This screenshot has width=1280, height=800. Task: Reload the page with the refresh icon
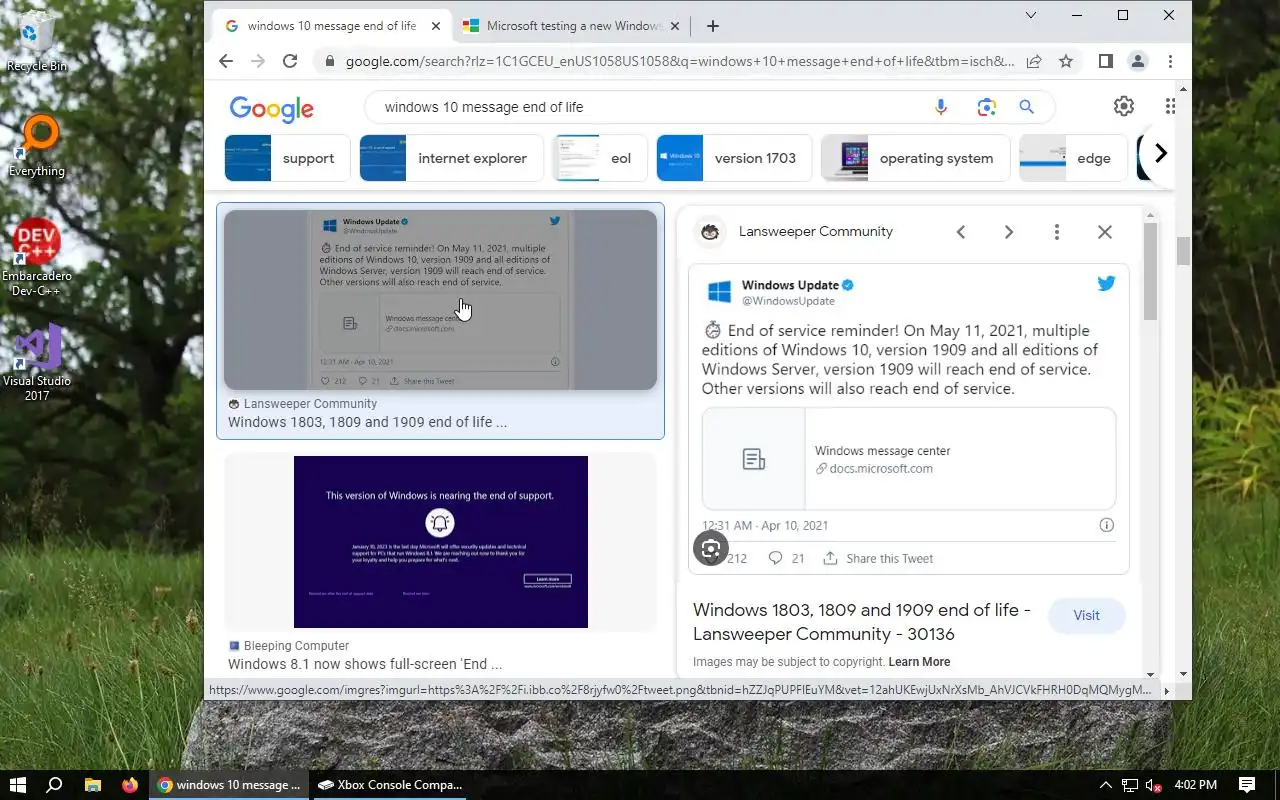point(290,61)
